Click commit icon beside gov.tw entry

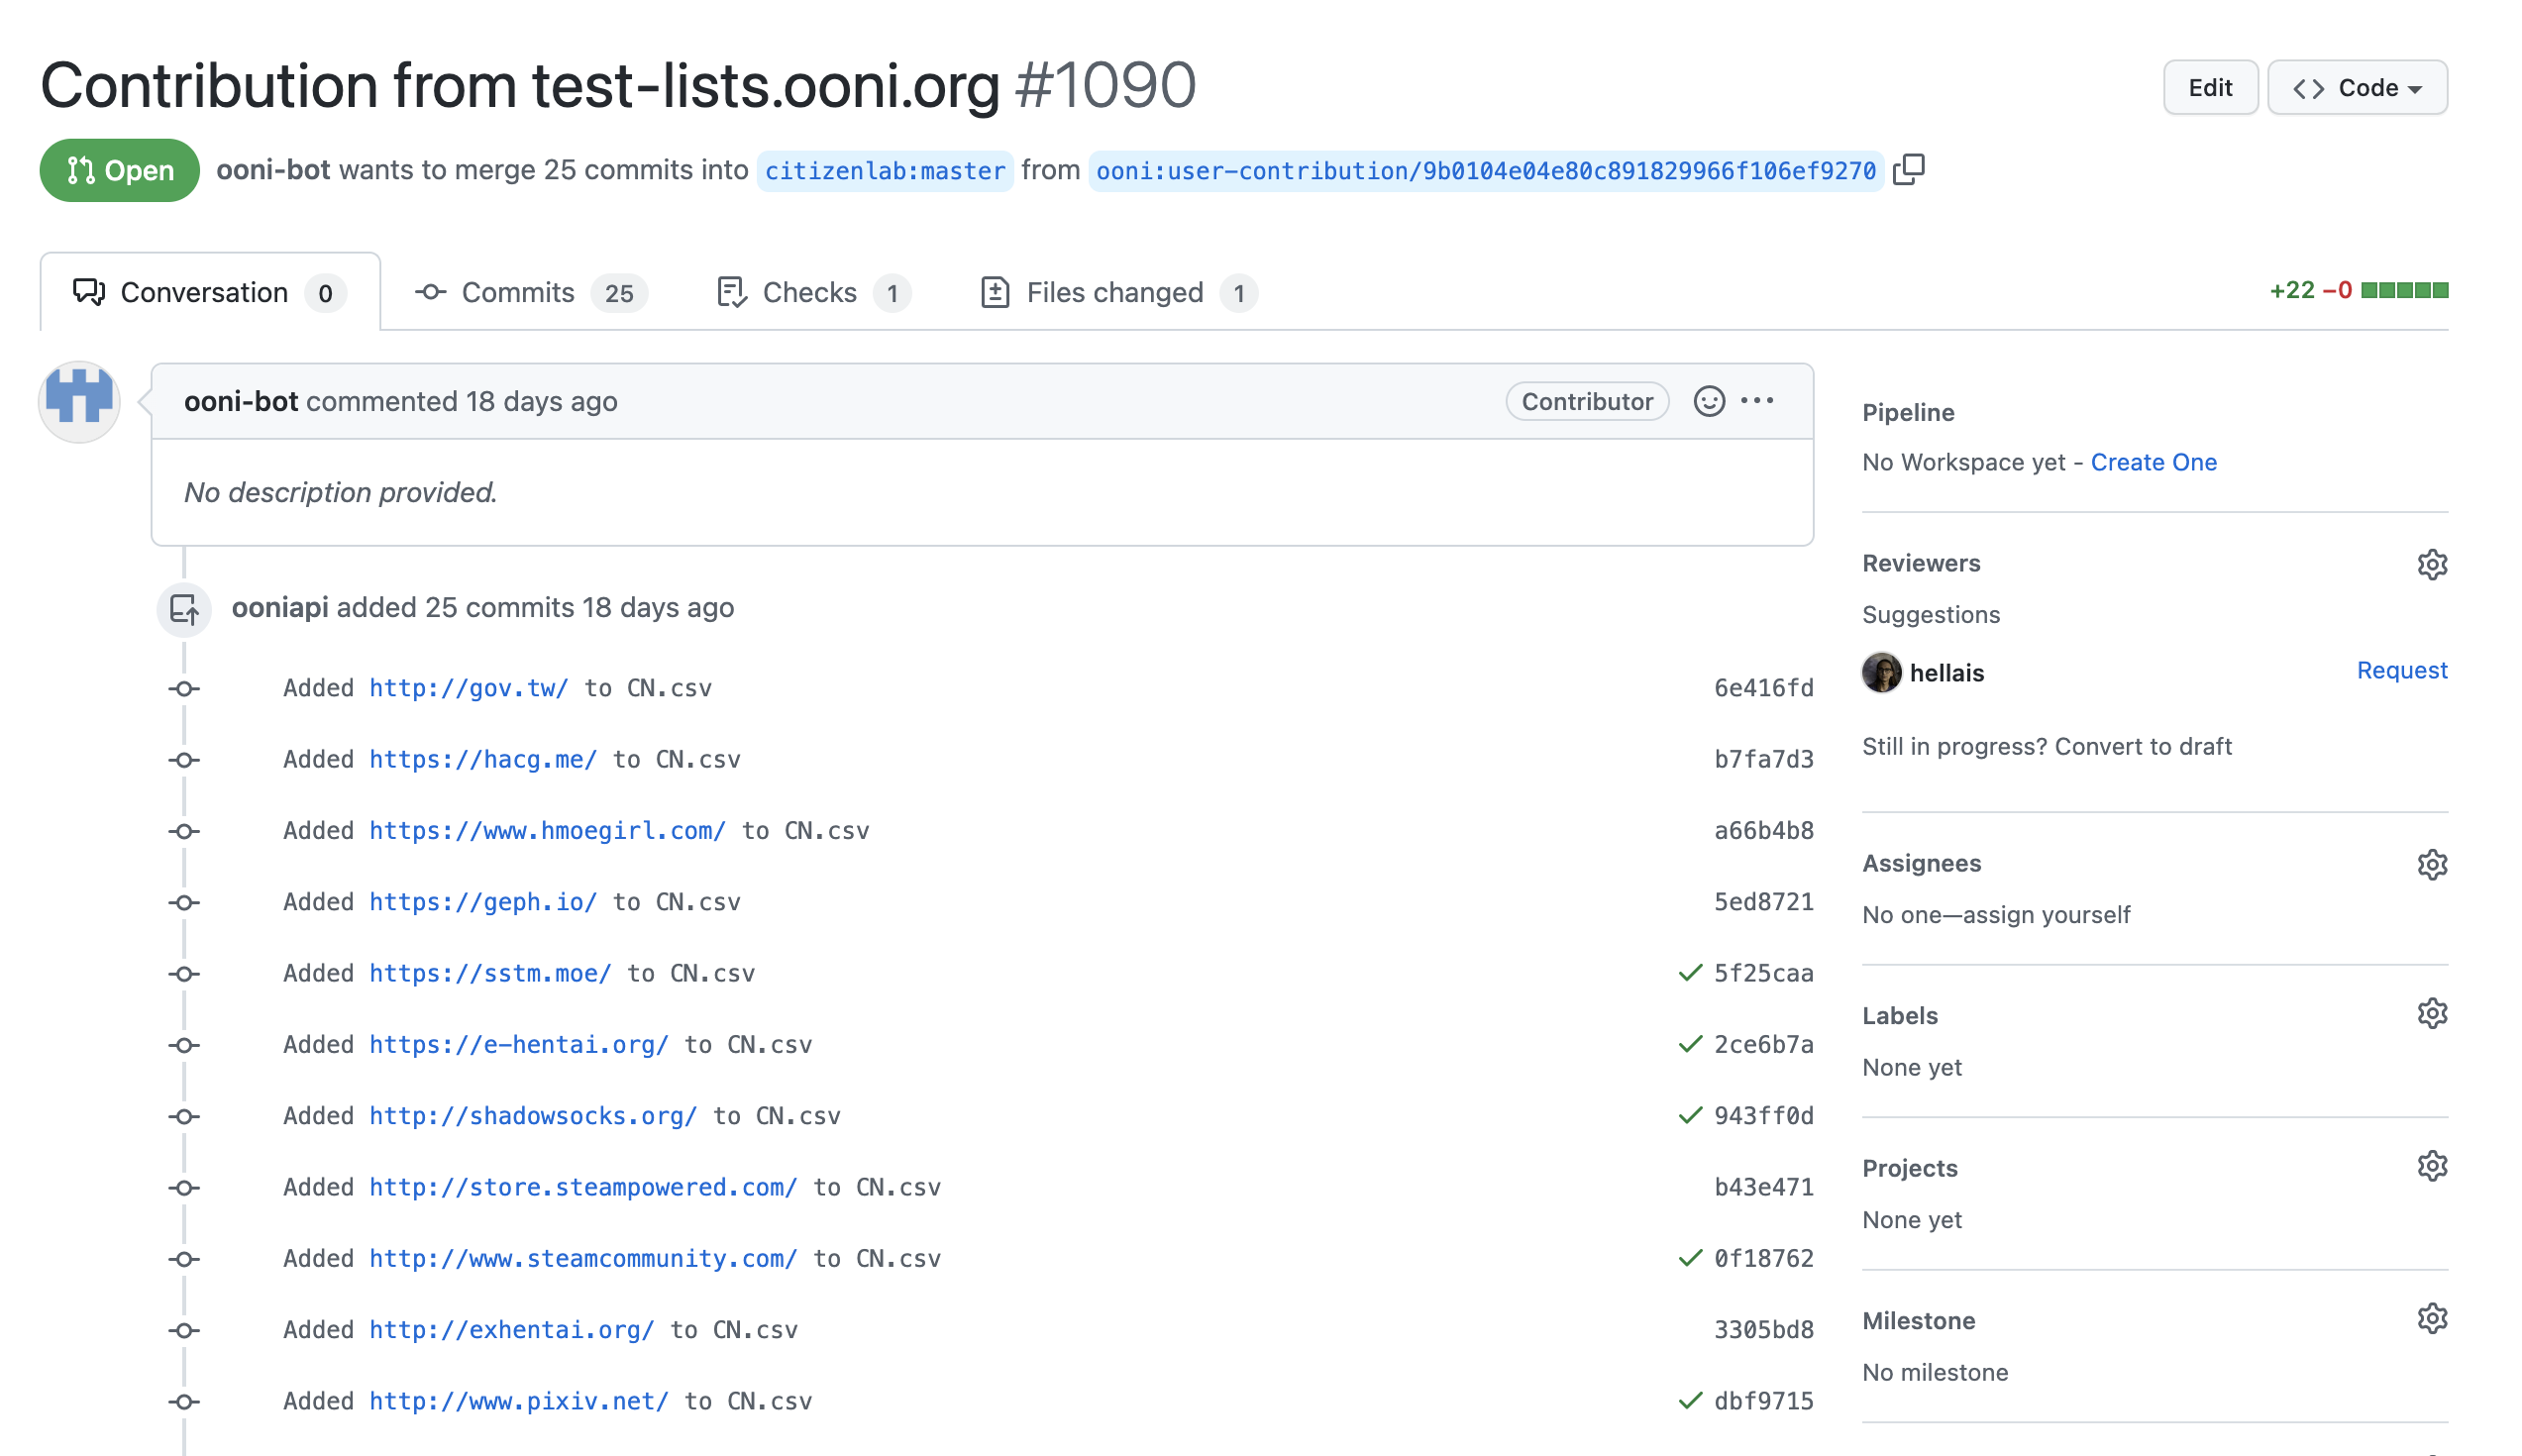pos(184,689)
